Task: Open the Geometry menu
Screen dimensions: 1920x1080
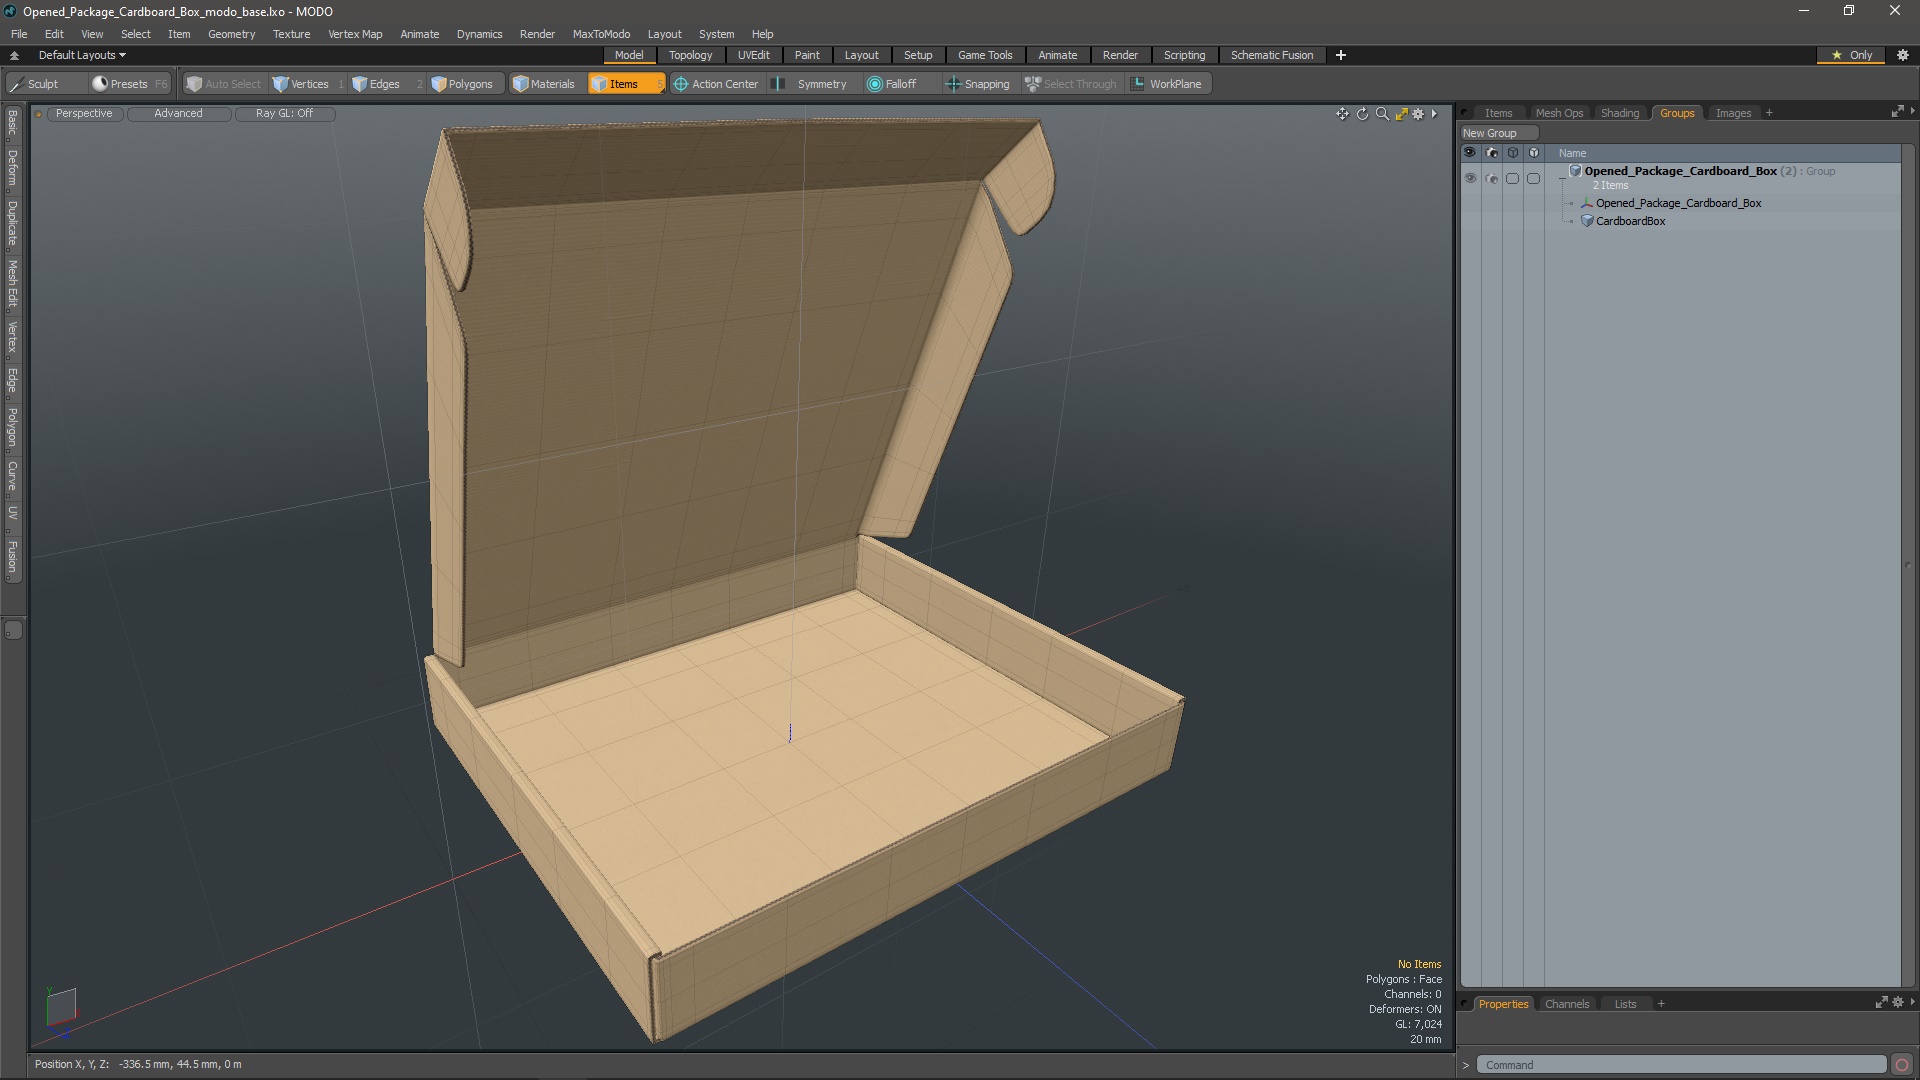Action: 231,34
